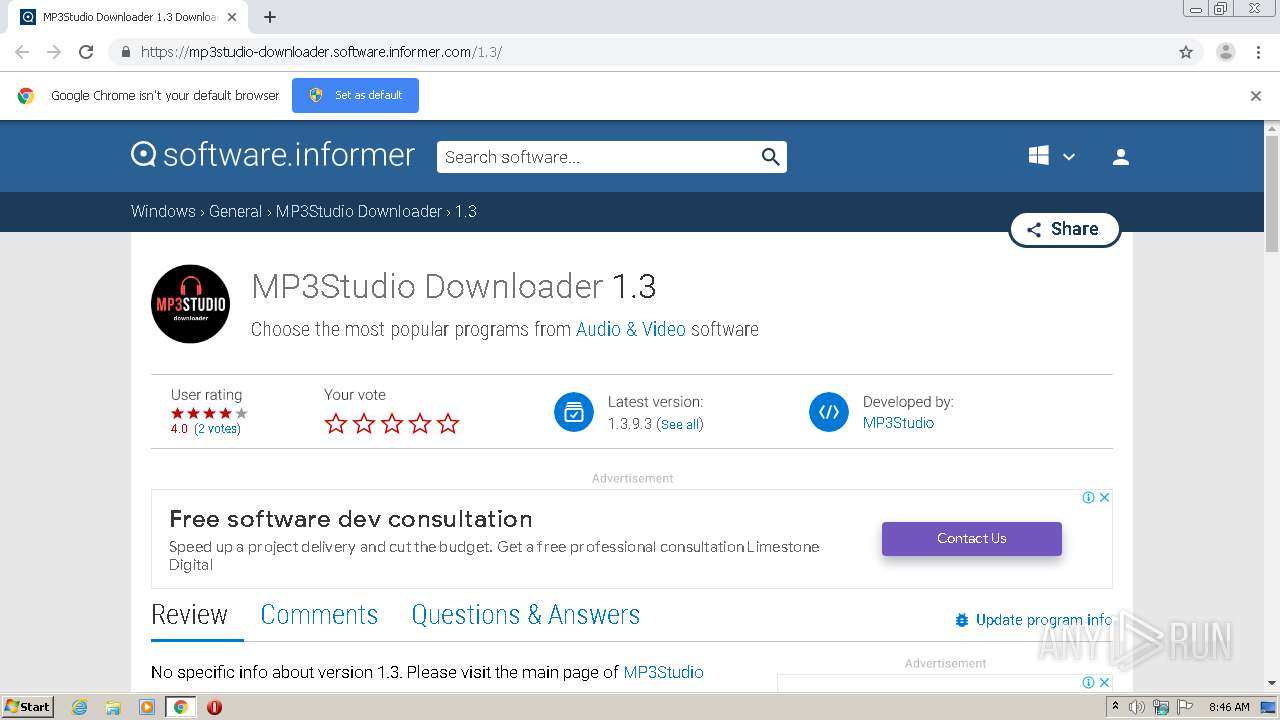This screenshot has height=720, width=1280.
Task: Open the General breadcrumb link
Action: (x=235, y=211)
